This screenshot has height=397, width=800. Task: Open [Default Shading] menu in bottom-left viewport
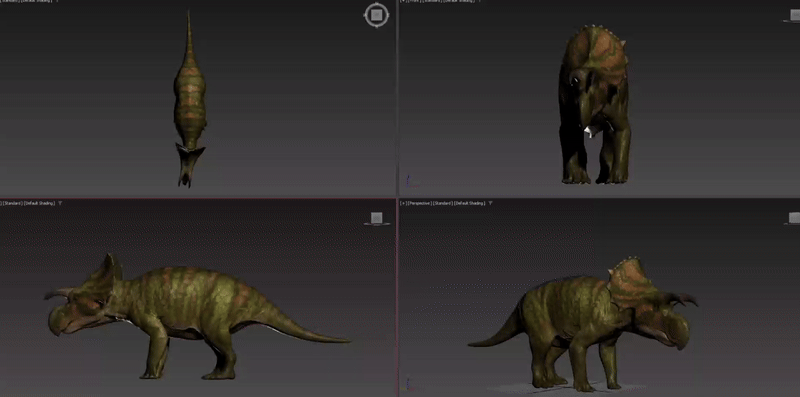coord(40,203)
